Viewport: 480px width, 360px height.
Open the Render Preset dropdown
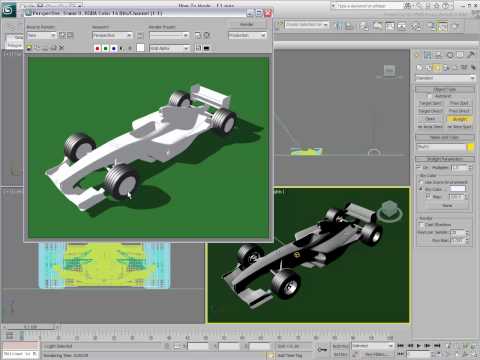coord(169,35)
